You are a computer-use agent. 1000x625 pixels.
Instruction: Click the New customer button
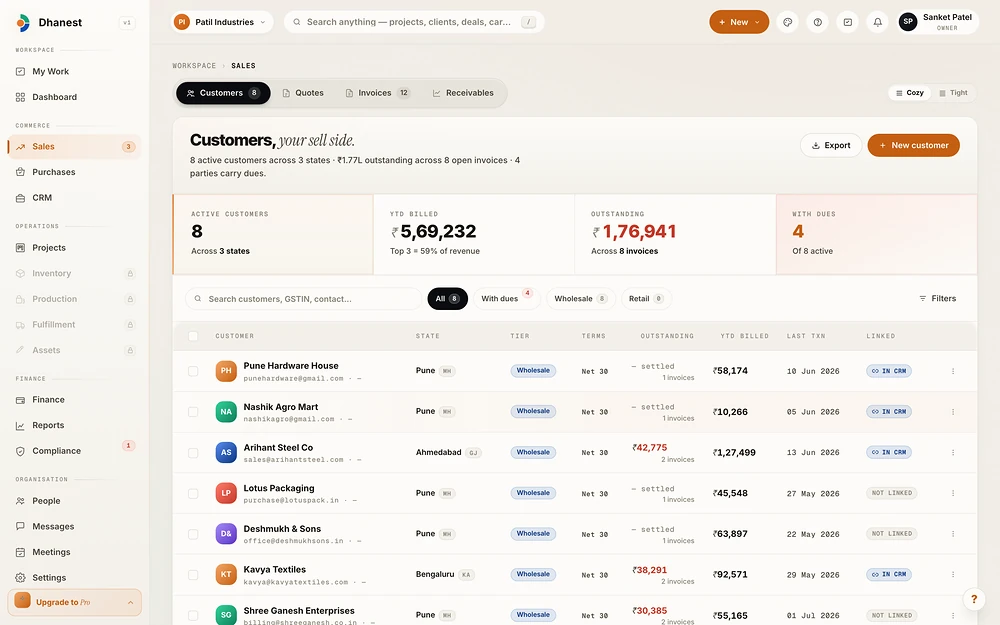913,145
